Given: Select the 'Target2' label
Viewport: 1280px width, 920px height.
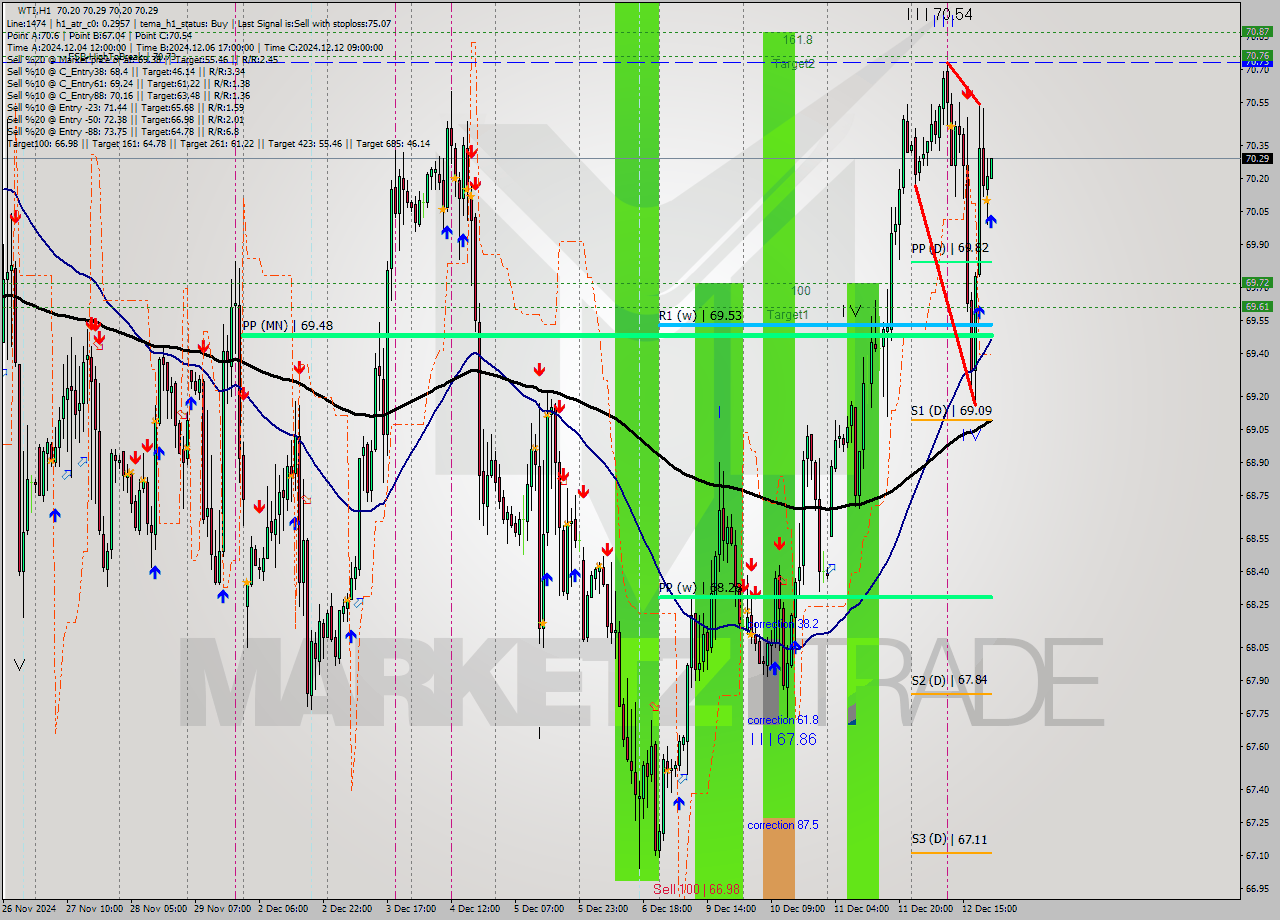Looking at the screenshot, I should pyautogui.click(x=794, y=64).
